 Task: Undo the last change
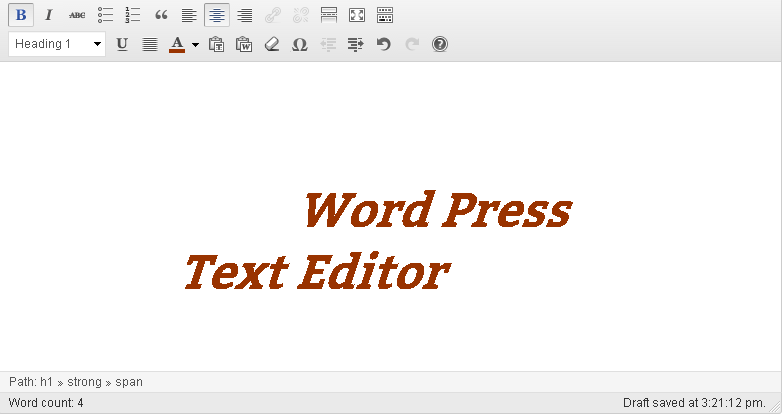(384, 44)
